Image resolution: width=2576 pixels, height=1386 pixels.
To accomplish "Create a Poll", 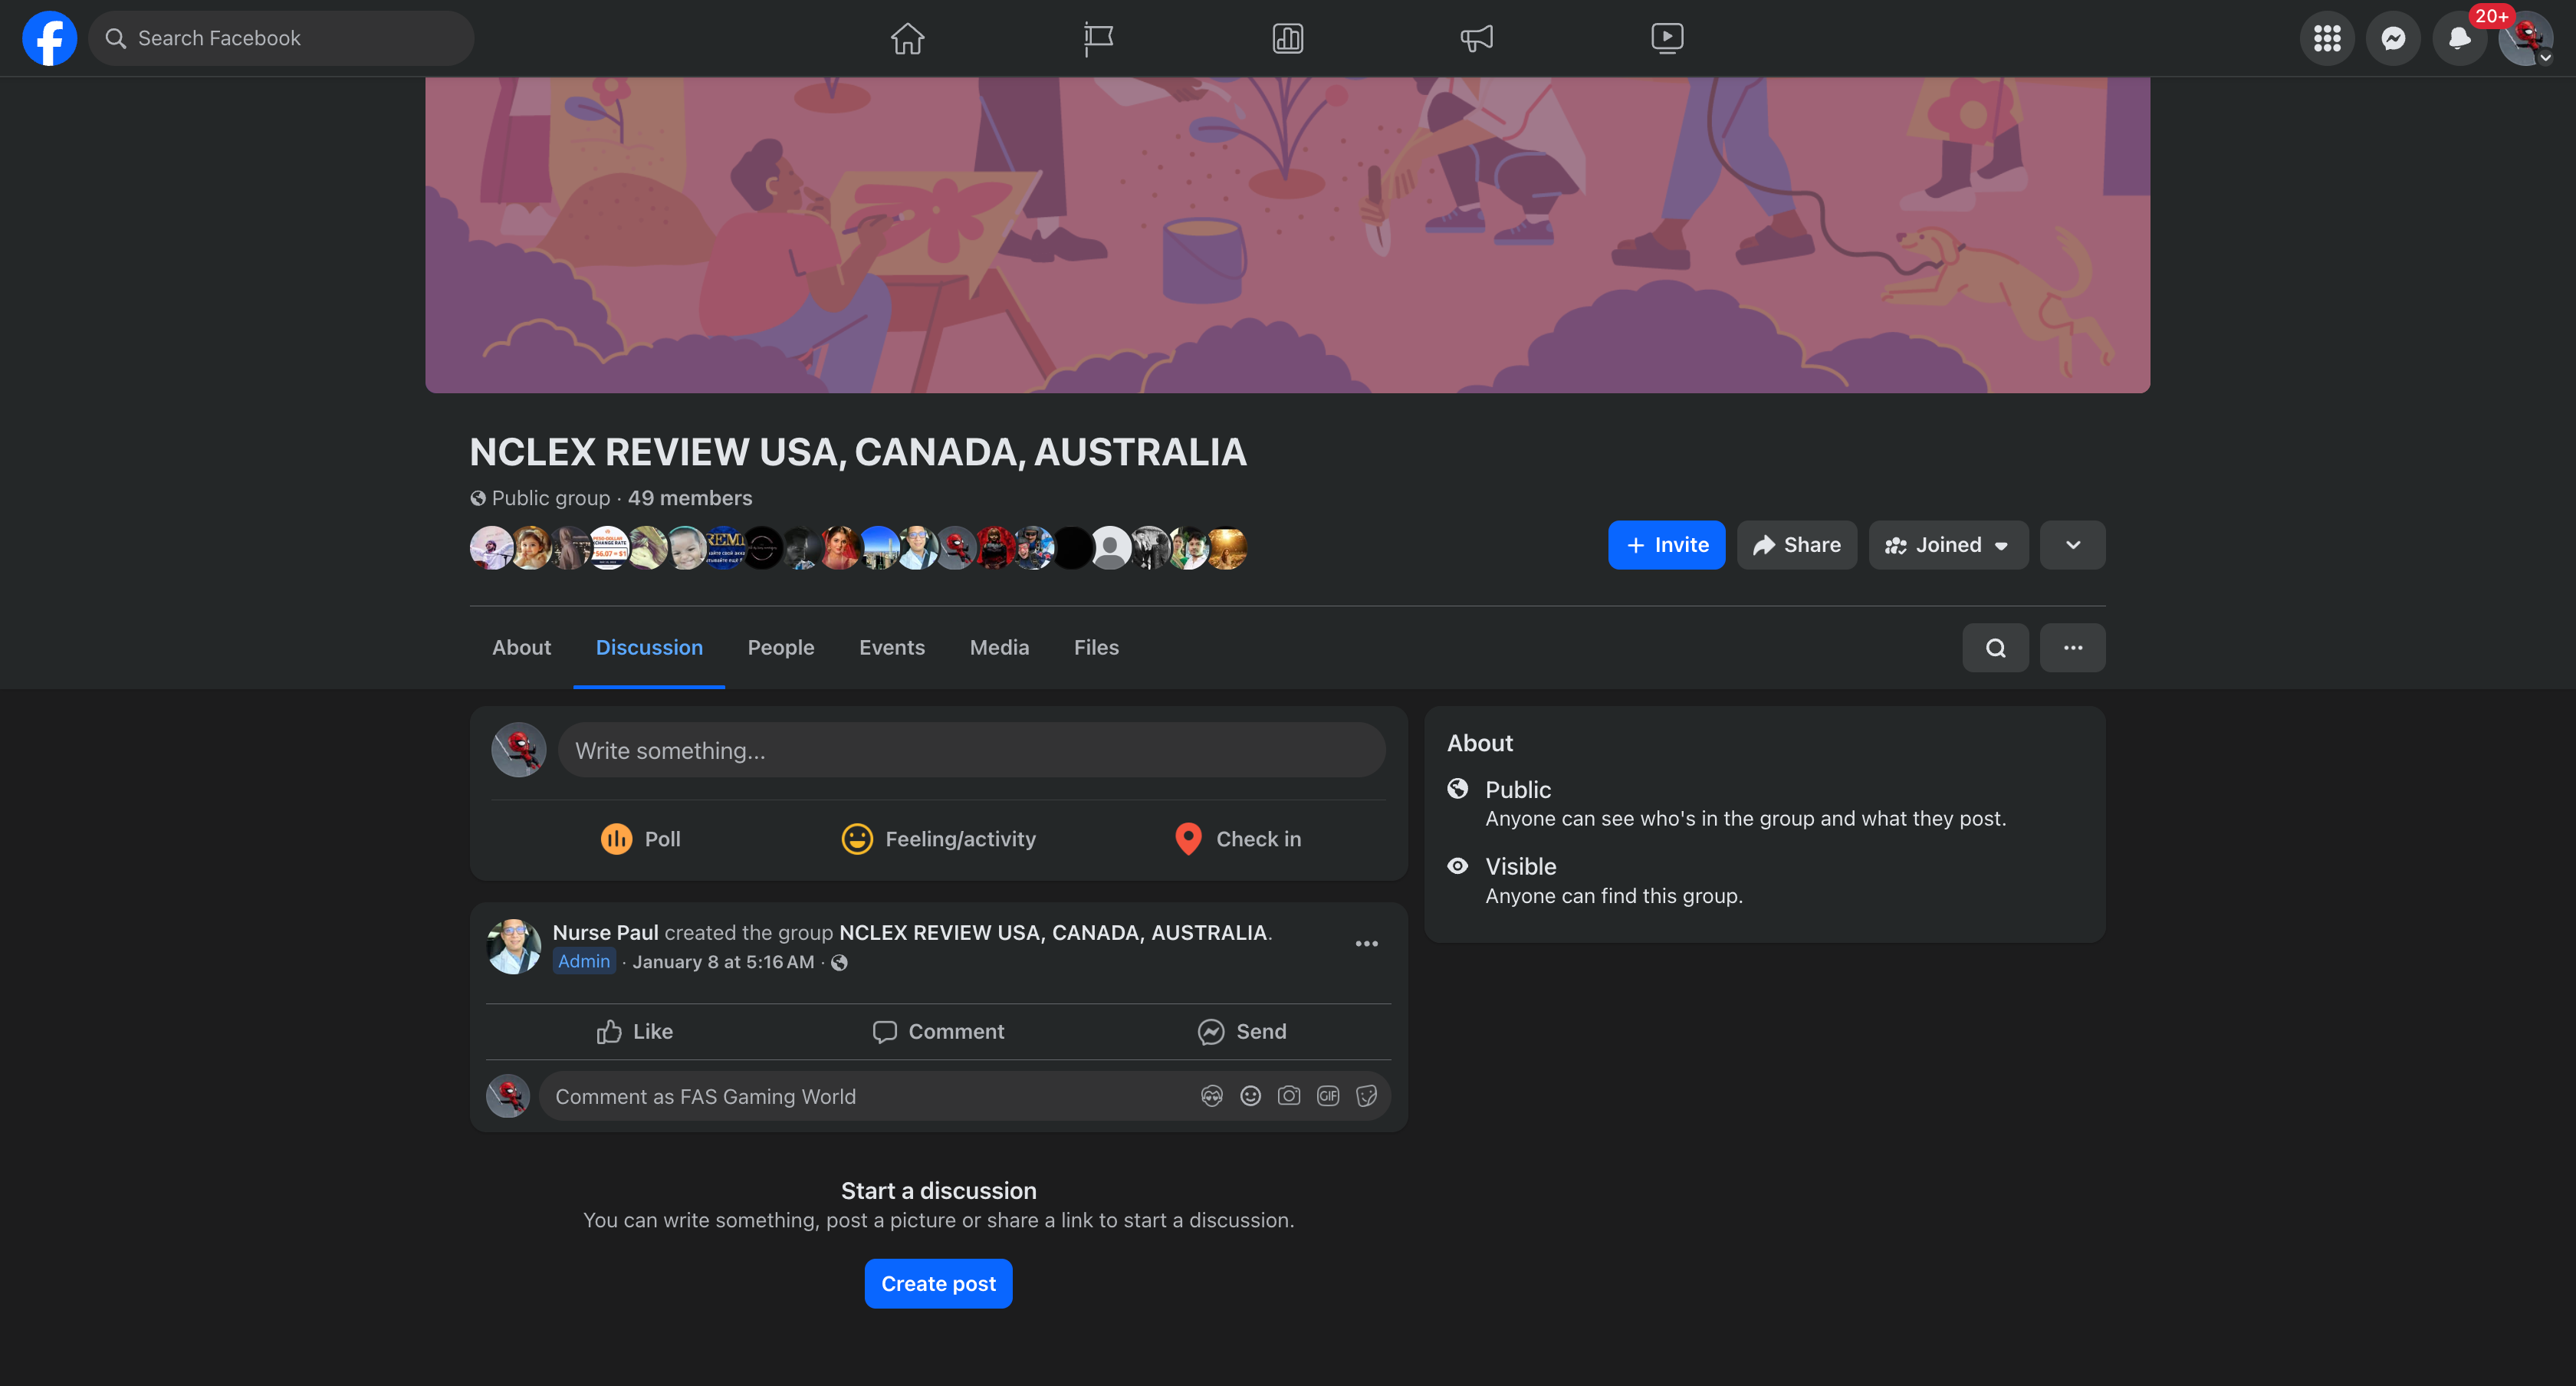I will click(641, 839).
